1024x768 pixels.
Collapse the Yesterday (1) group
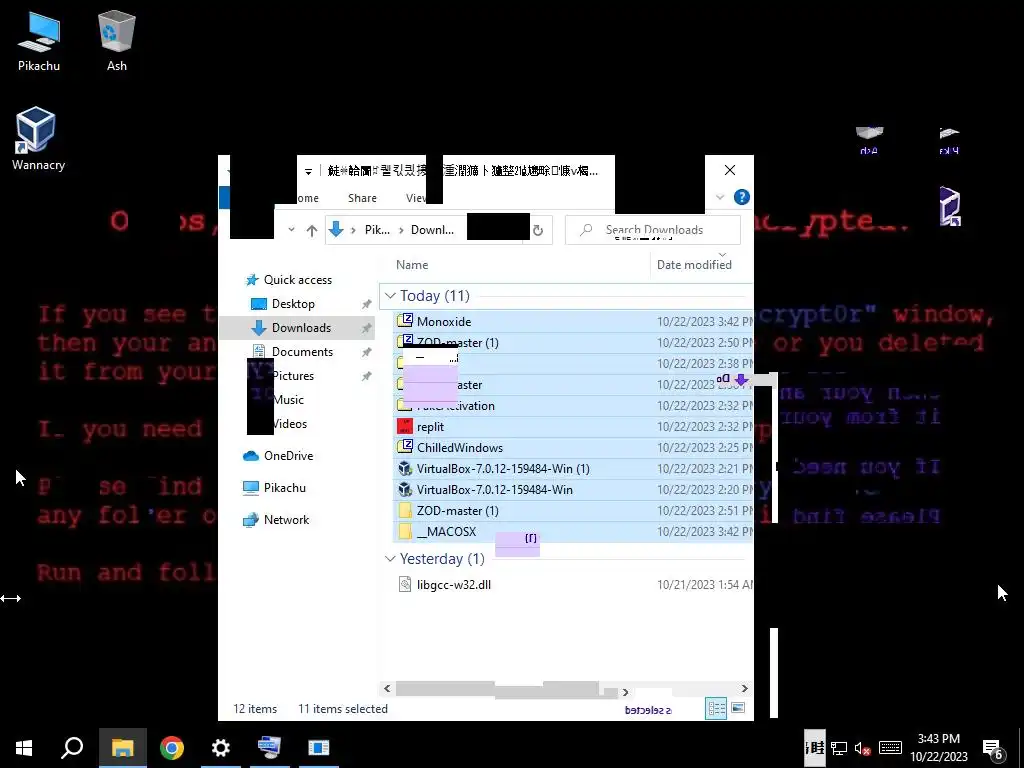[390, 559]
